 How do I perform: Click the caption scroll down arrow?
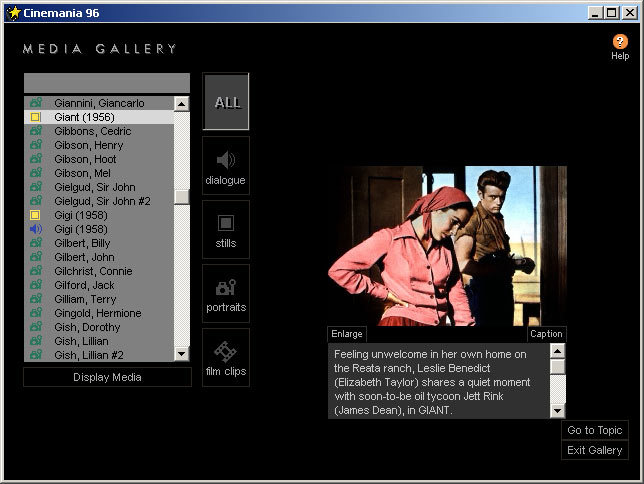tap(557, 410)
